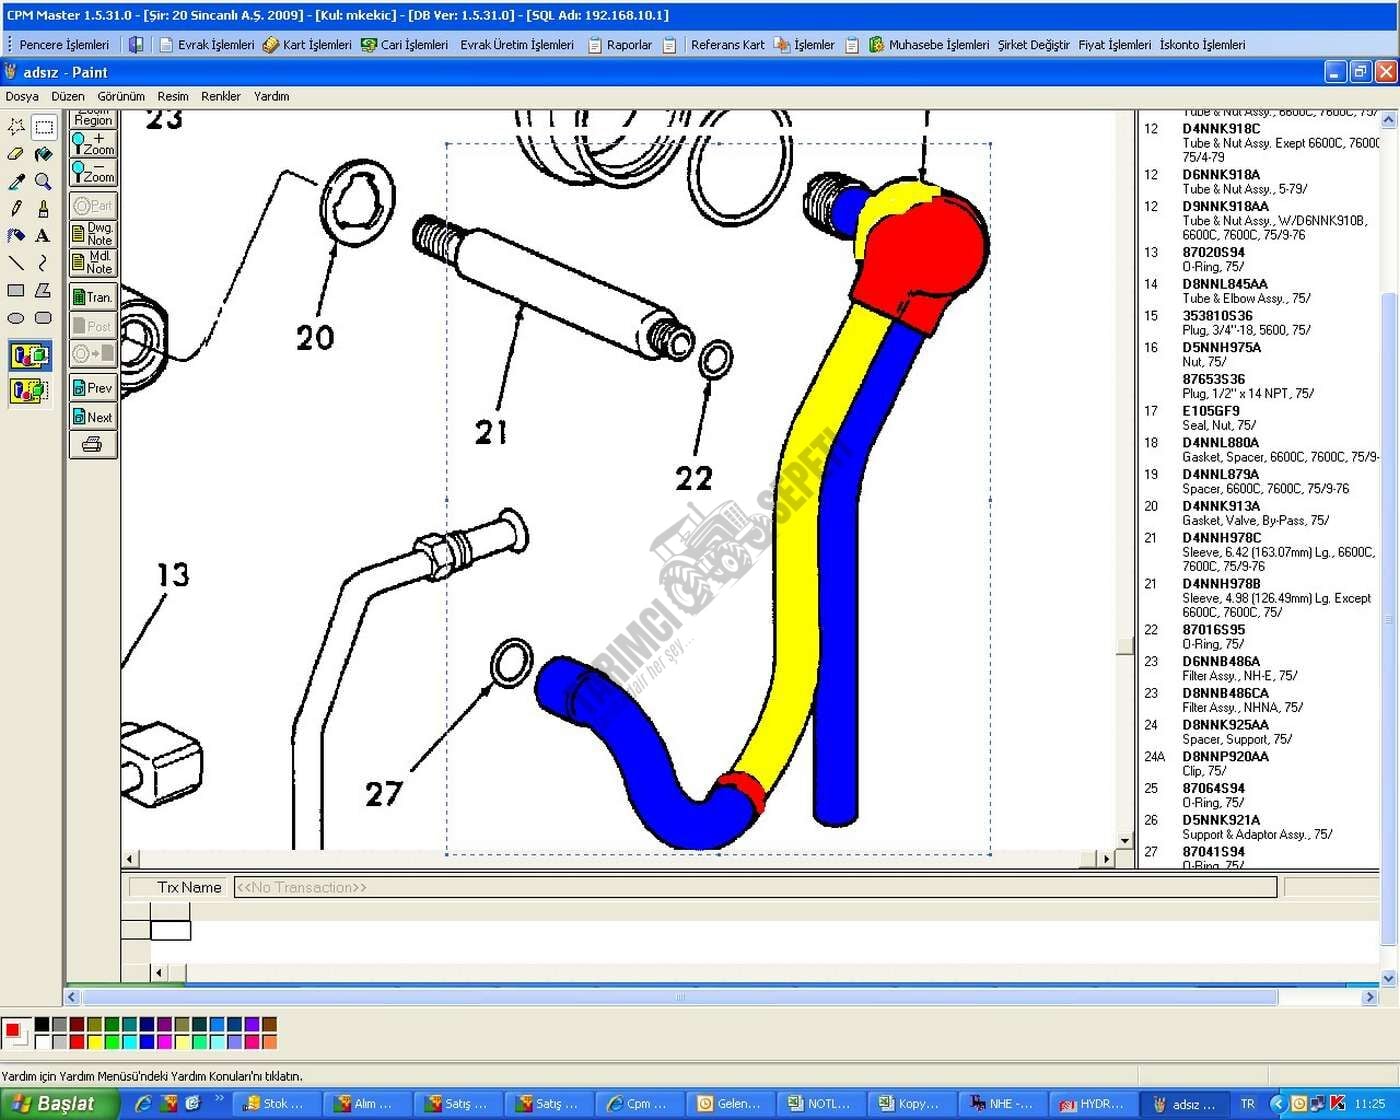
Task: Select the Eraser tool
Action: pos(16,154)
